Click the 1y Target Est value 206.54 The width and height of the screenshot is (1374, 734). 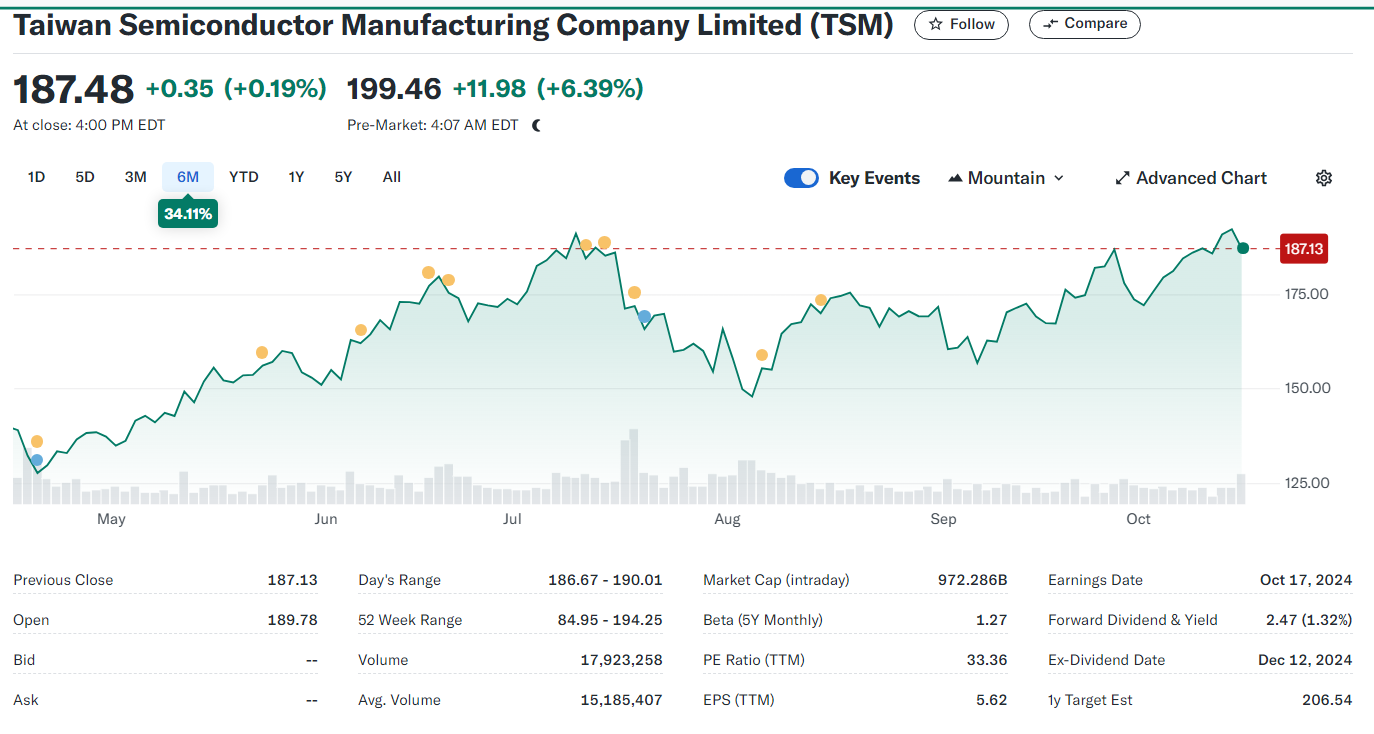pyautogui.click(x=1327, y=700)
